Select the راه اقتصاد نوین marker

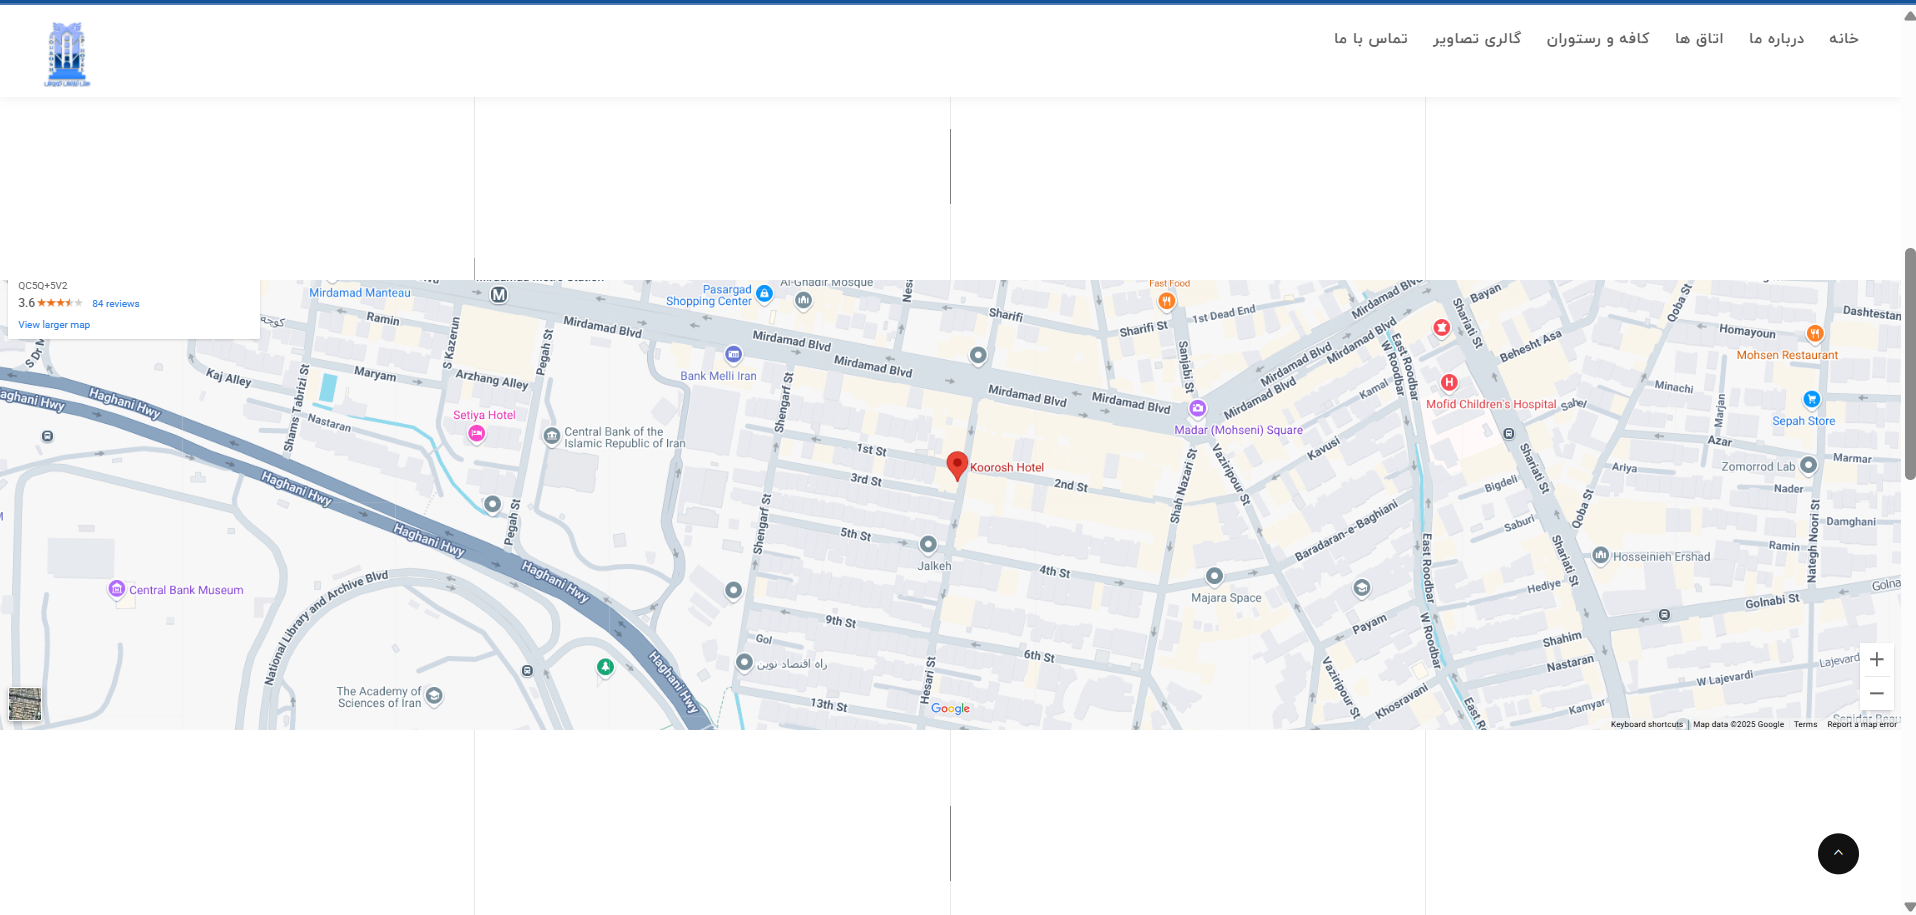pyautogui.click(x=744, y=662)
